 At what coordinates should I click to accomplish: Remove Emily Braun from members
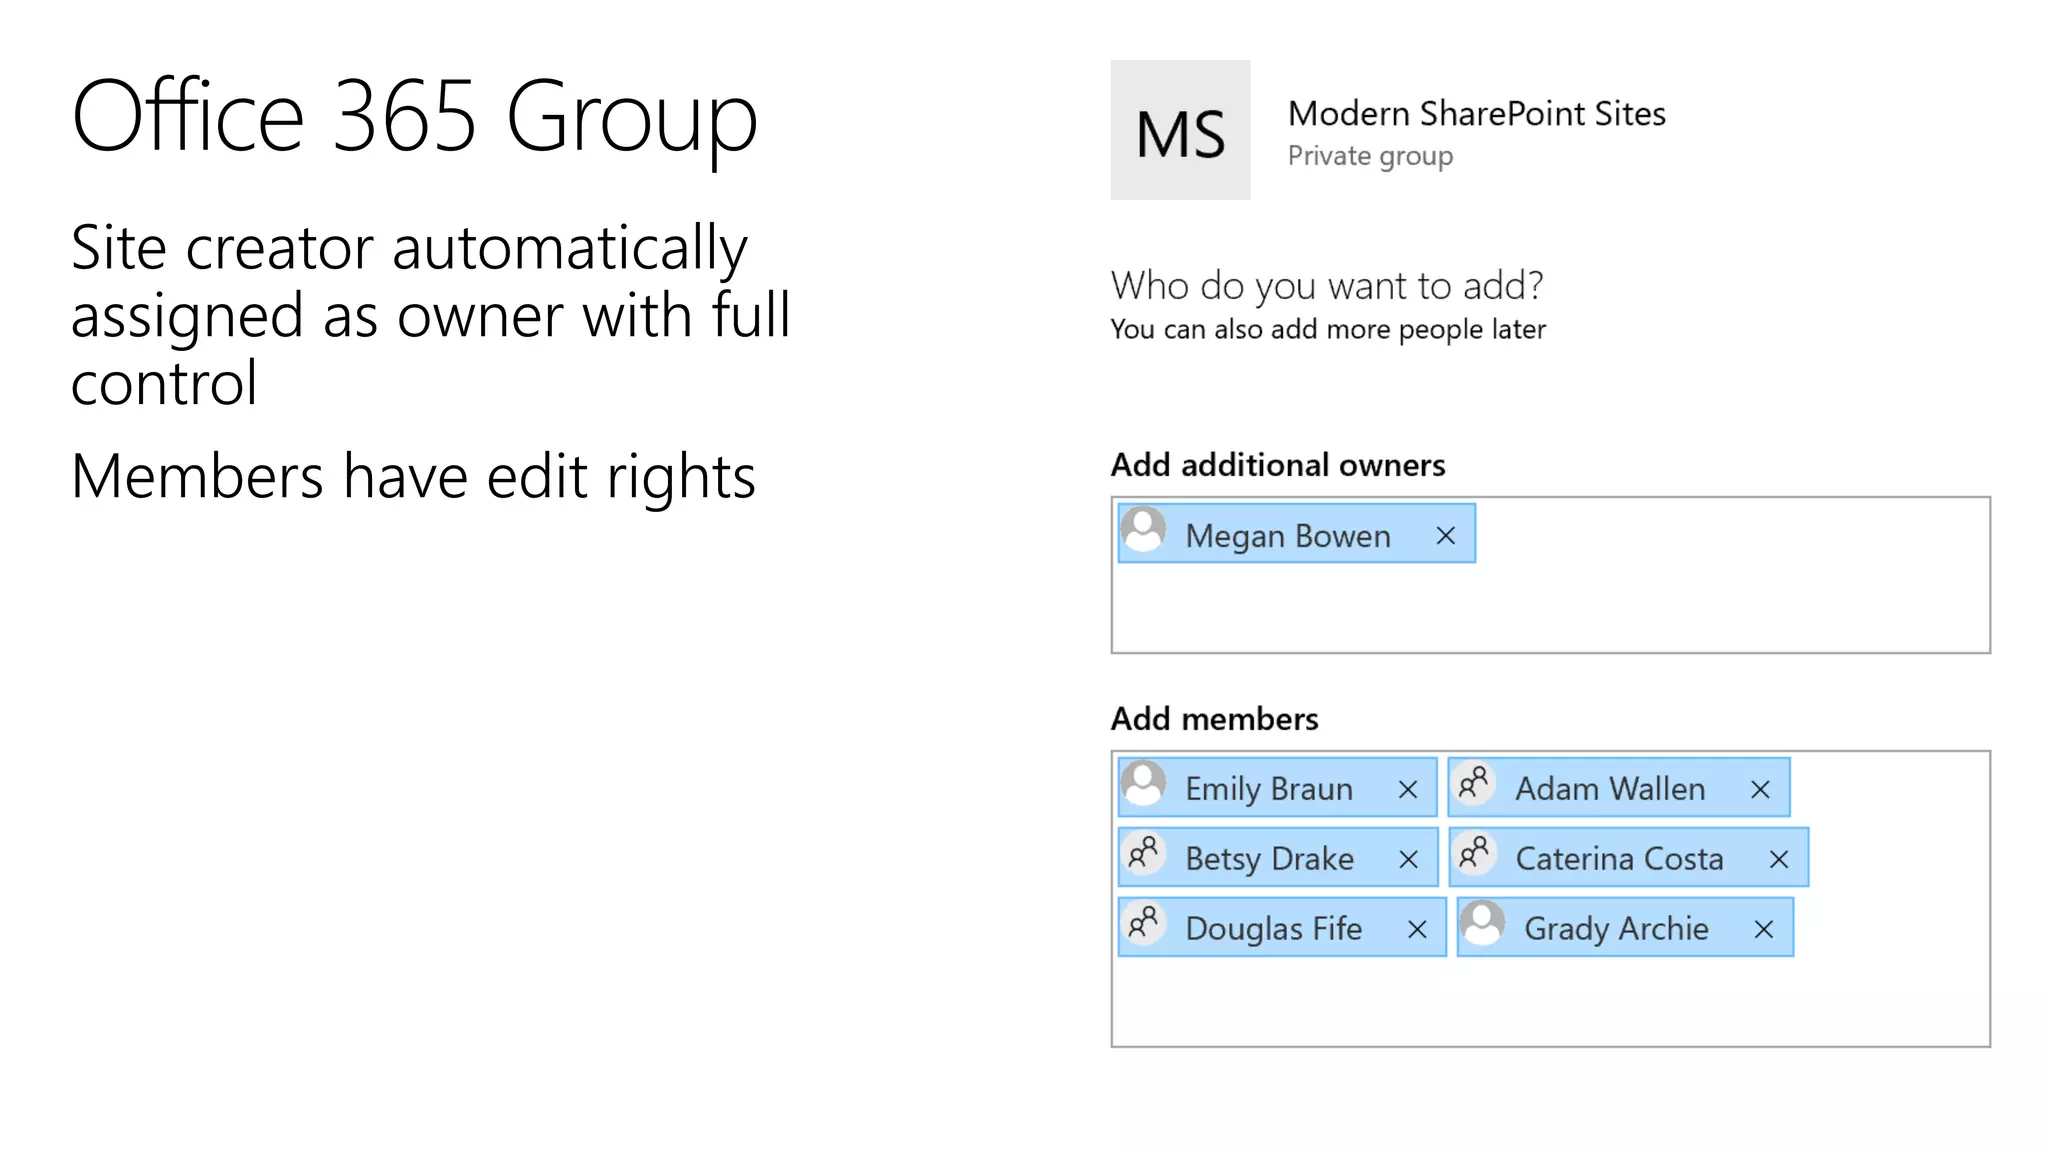(1408, 790)
